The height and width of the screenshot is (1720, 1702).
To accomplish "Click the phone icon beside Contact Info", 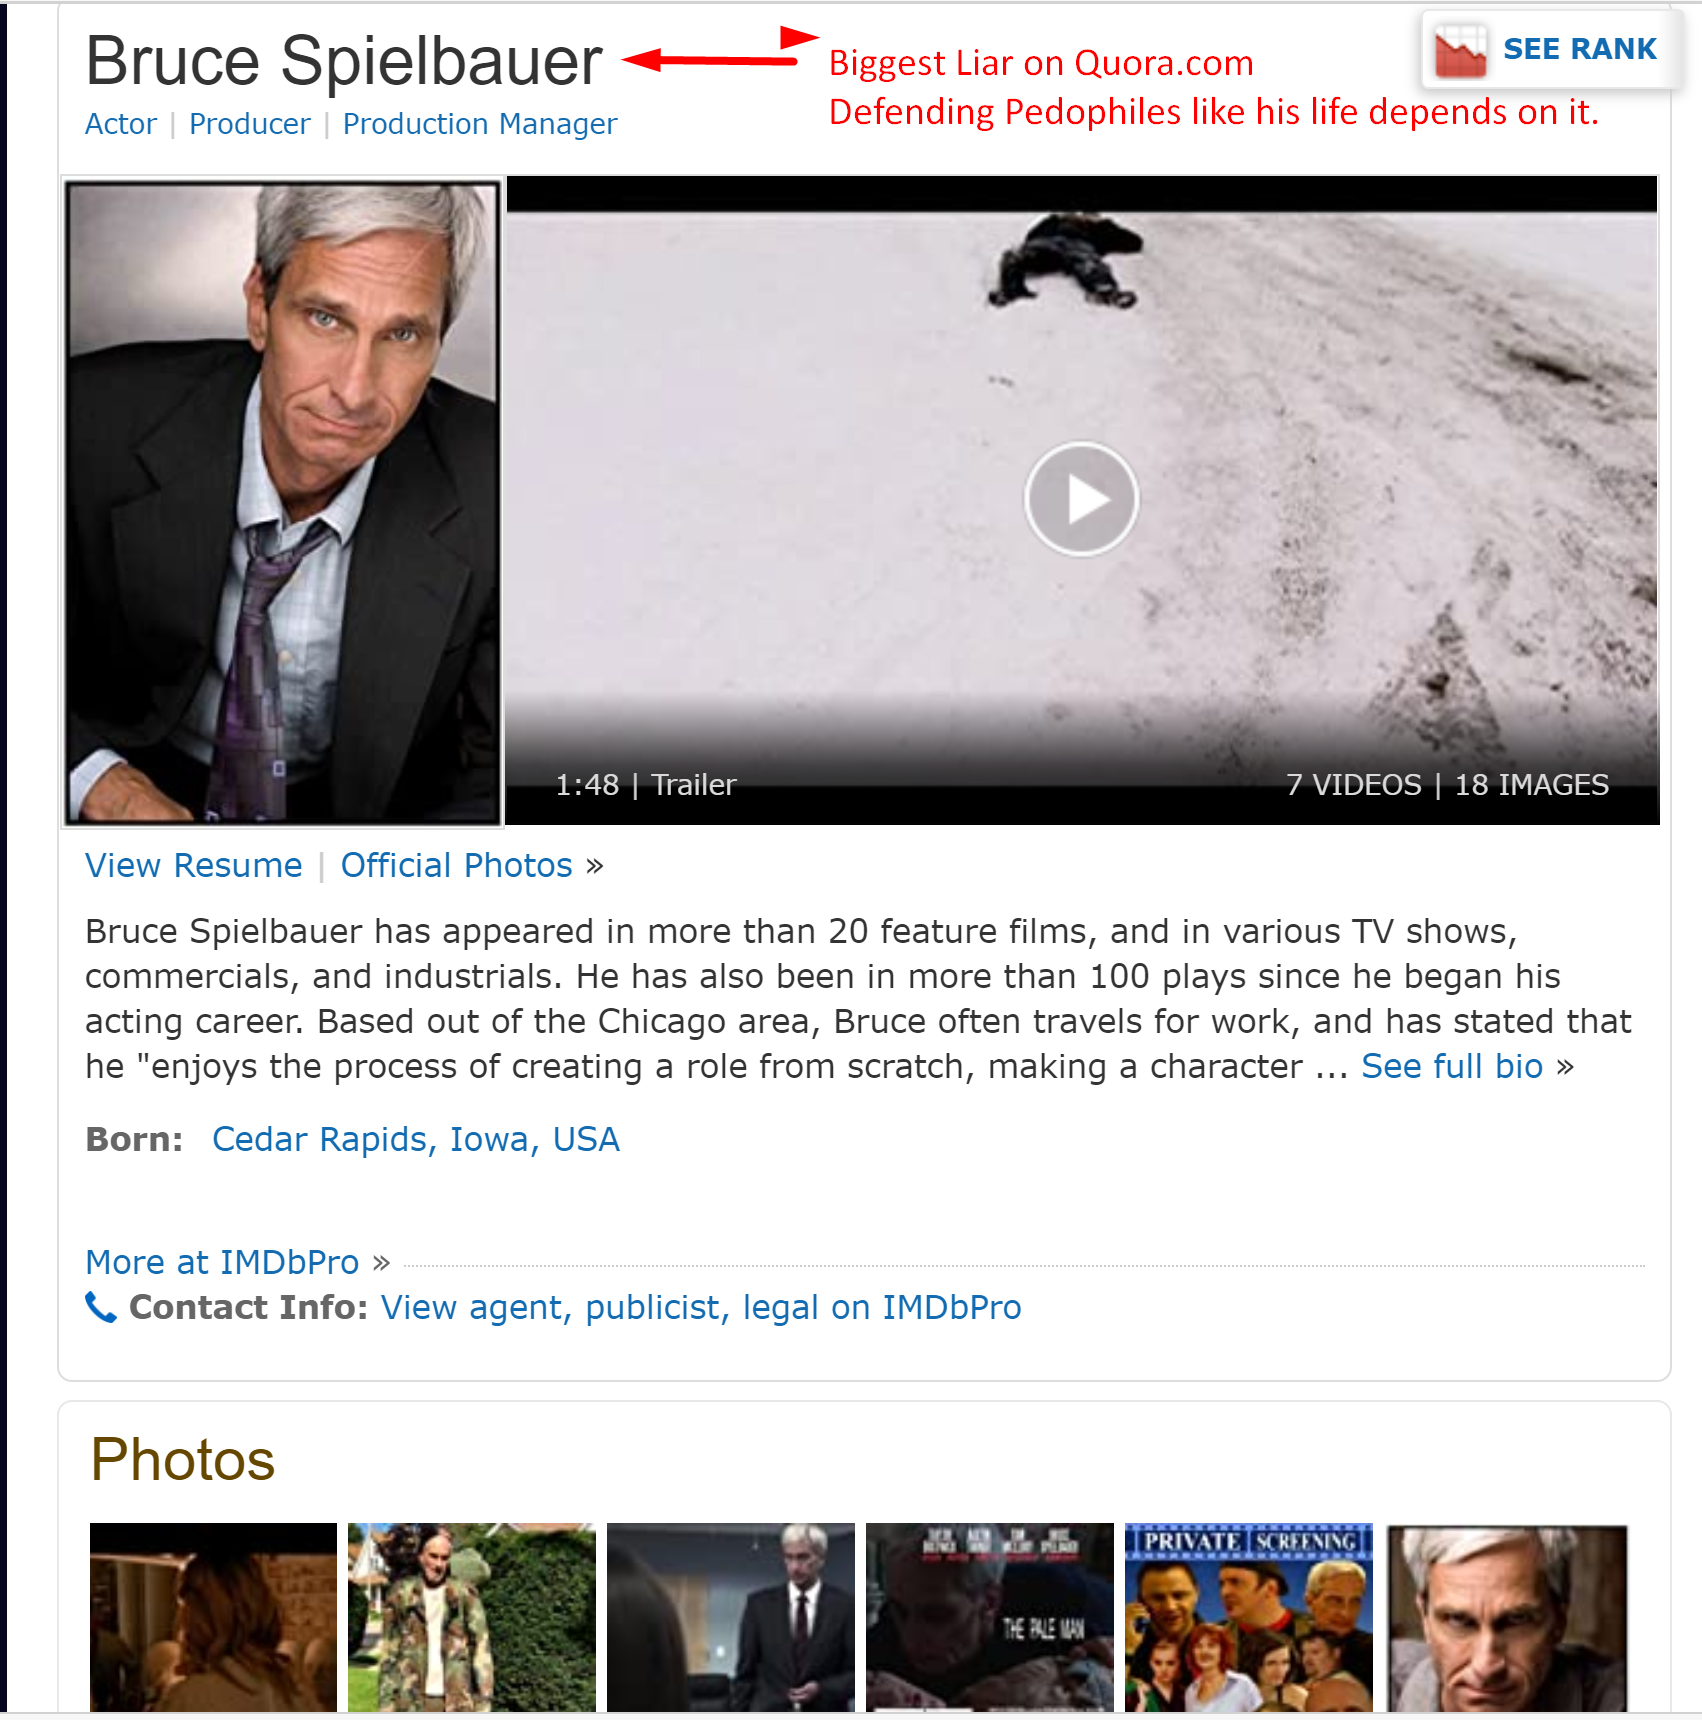I will (x=101, y=1307).
